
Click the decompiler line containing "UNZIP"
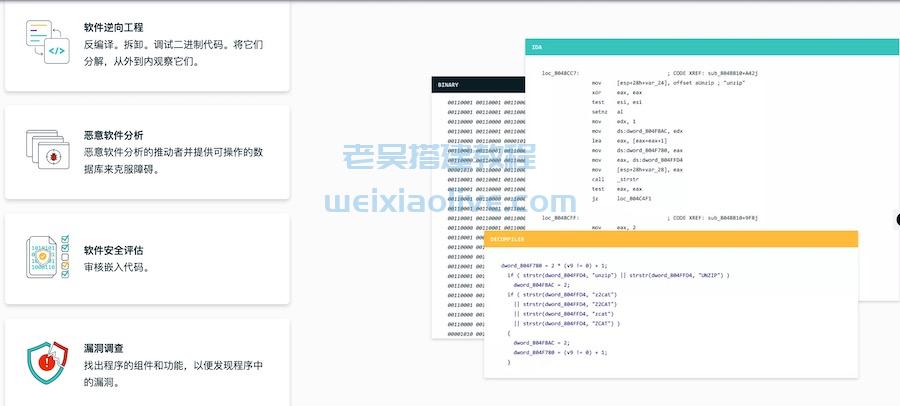click(x=618, y=276)
